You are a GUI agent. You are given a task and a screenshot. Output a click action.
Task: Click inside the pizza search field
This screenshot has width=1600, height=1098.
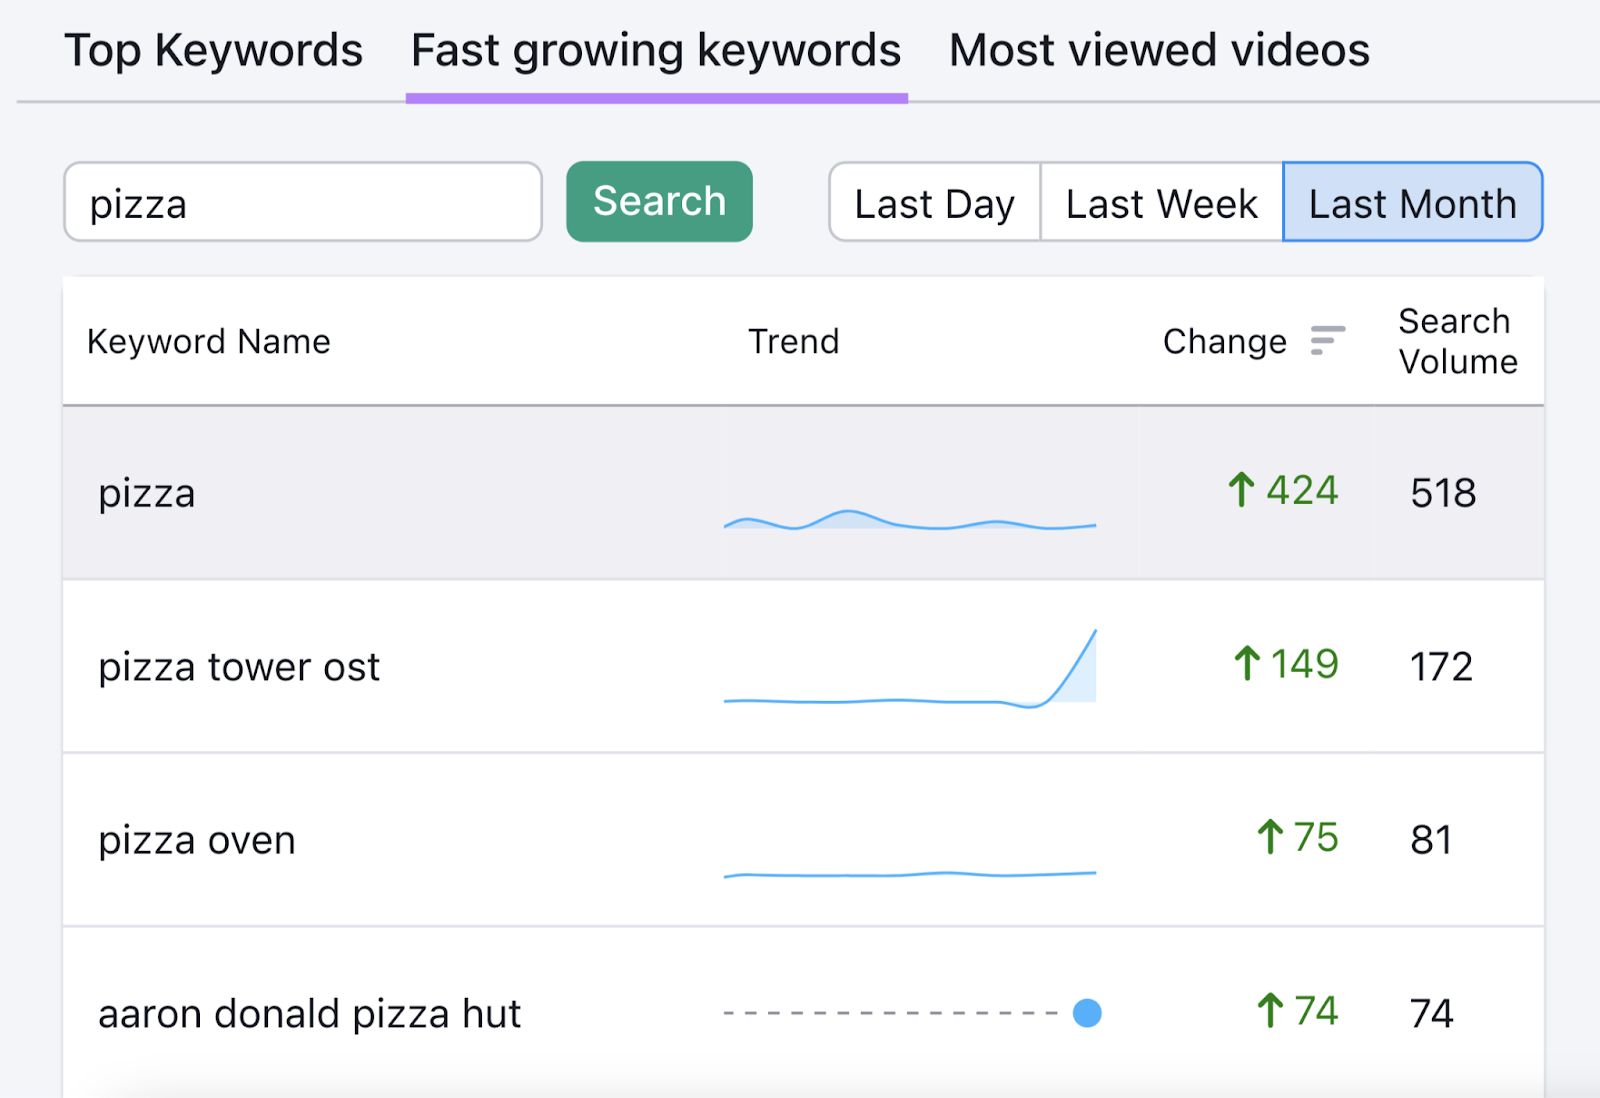[300, 202]
